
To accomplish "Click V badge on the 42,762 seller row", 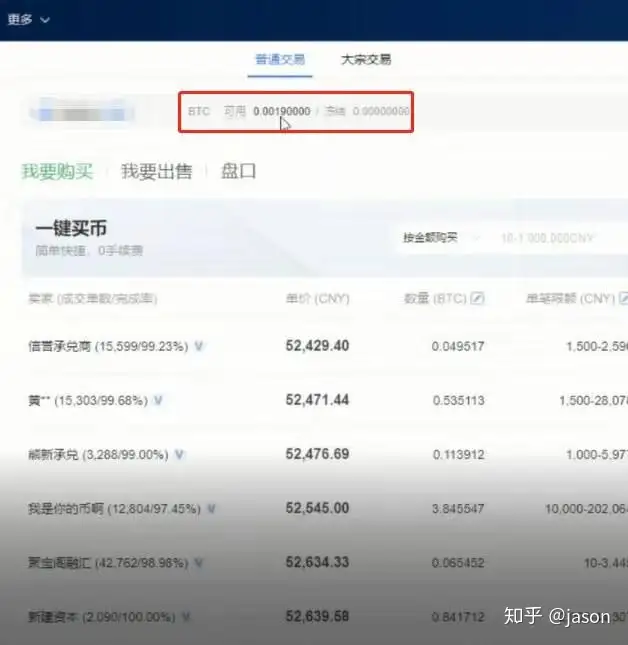I will pyautogui.click(x=199, y=563).
